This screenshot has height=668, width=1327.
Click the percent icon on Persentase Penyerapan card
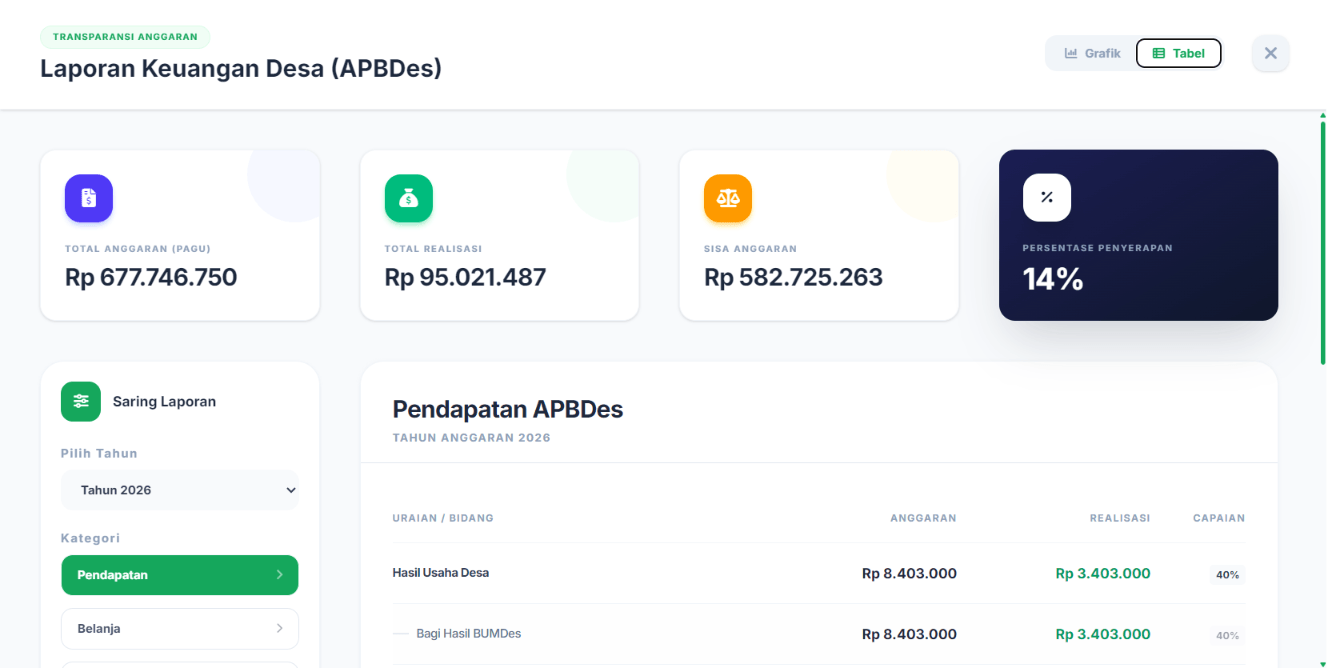tap(1047, 198)
